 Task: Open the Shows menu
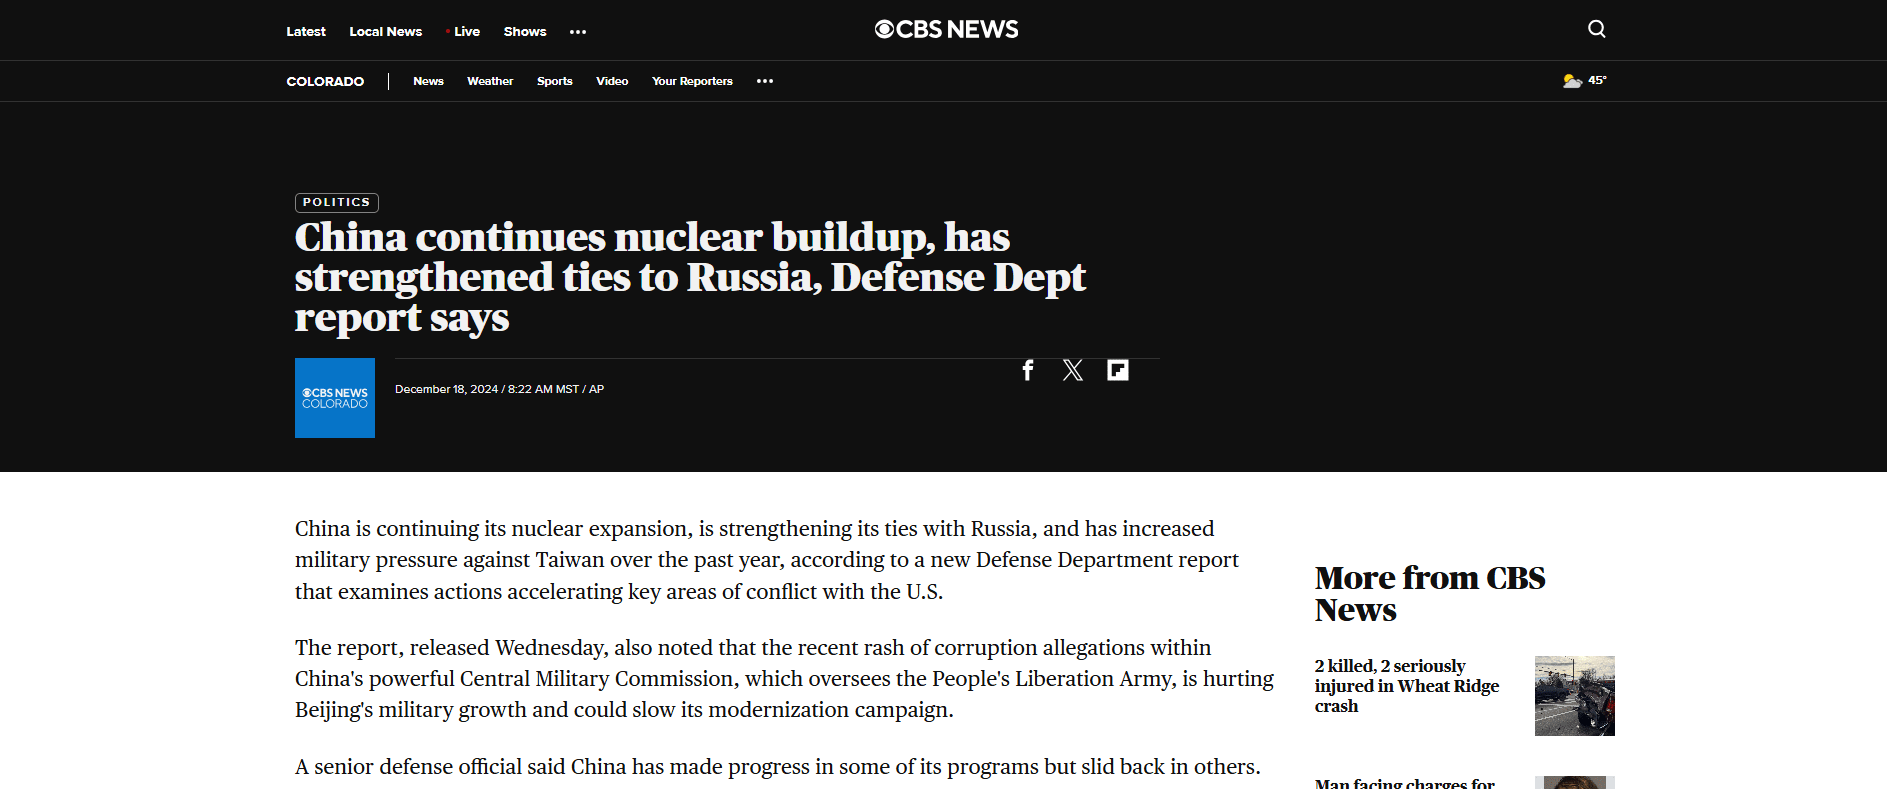[525, 32]
